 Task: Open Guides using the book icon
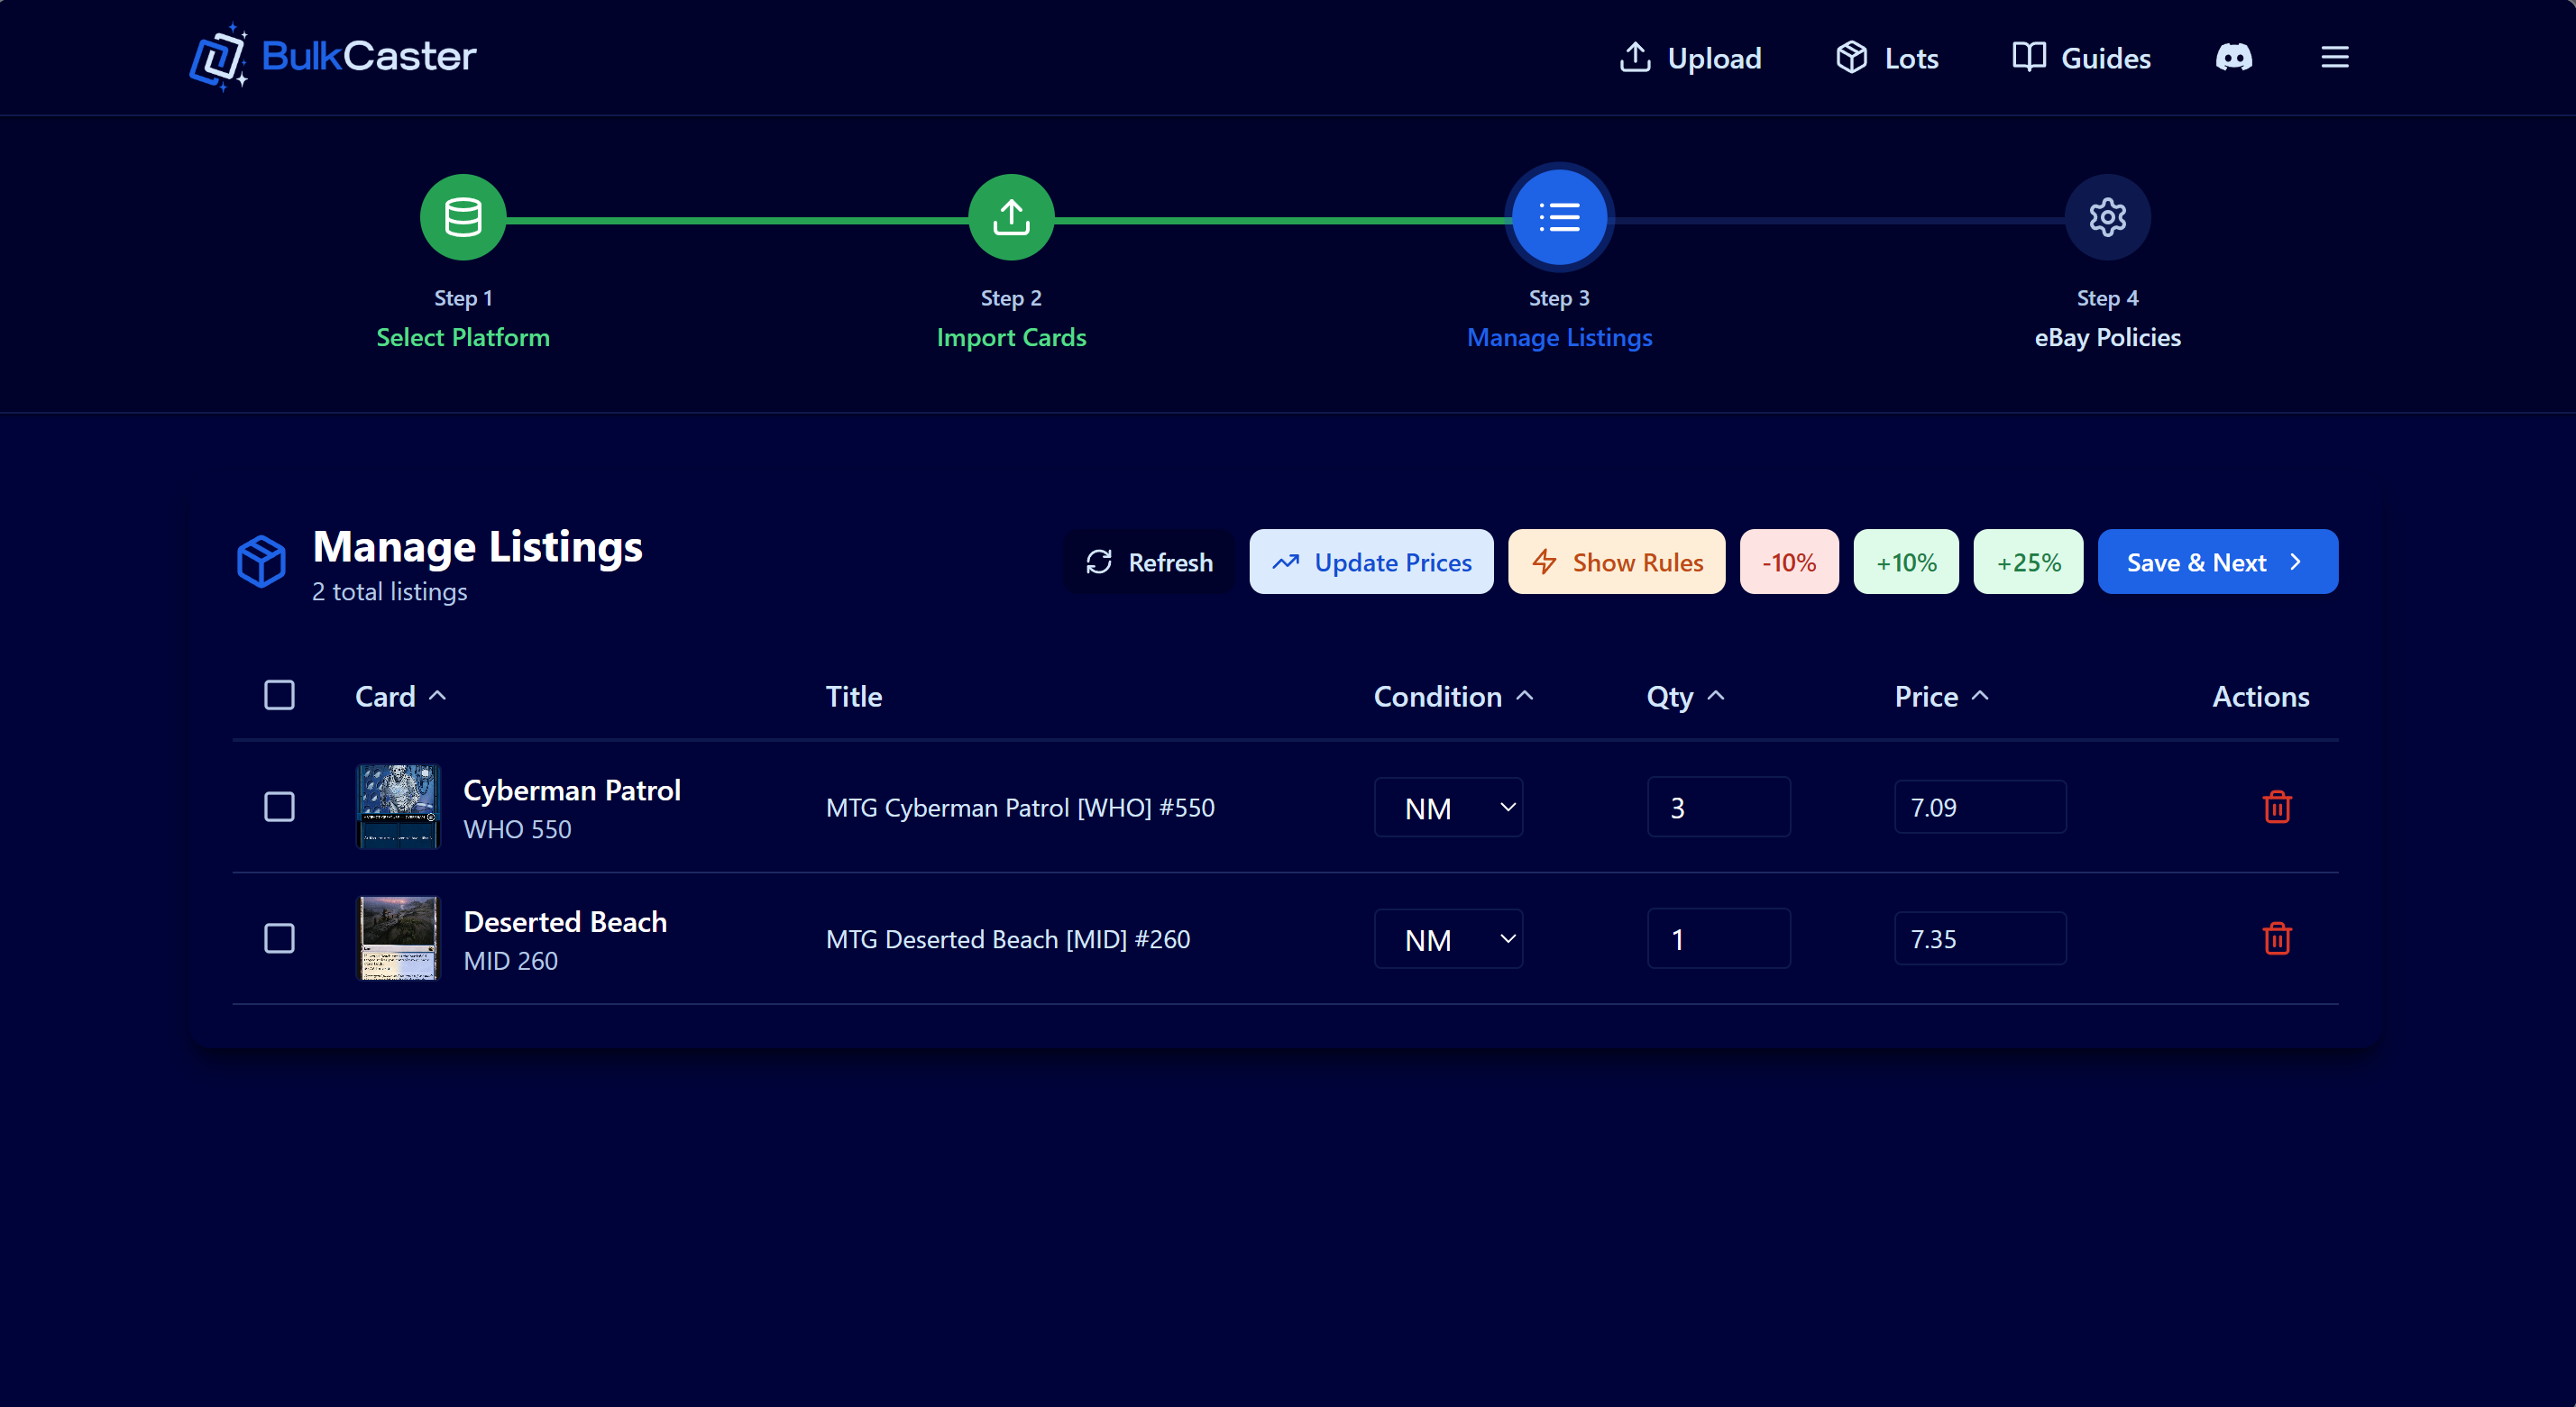click(2028, 57)
